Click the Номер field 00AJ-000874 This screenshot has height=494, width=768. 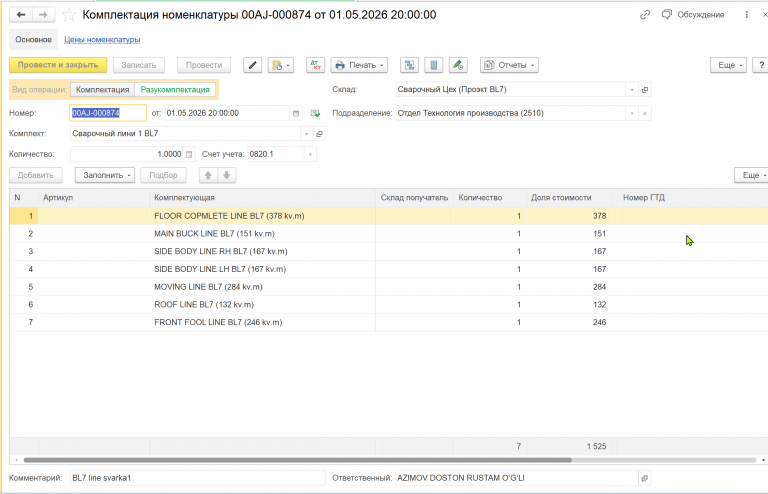(x=108, y=113)
